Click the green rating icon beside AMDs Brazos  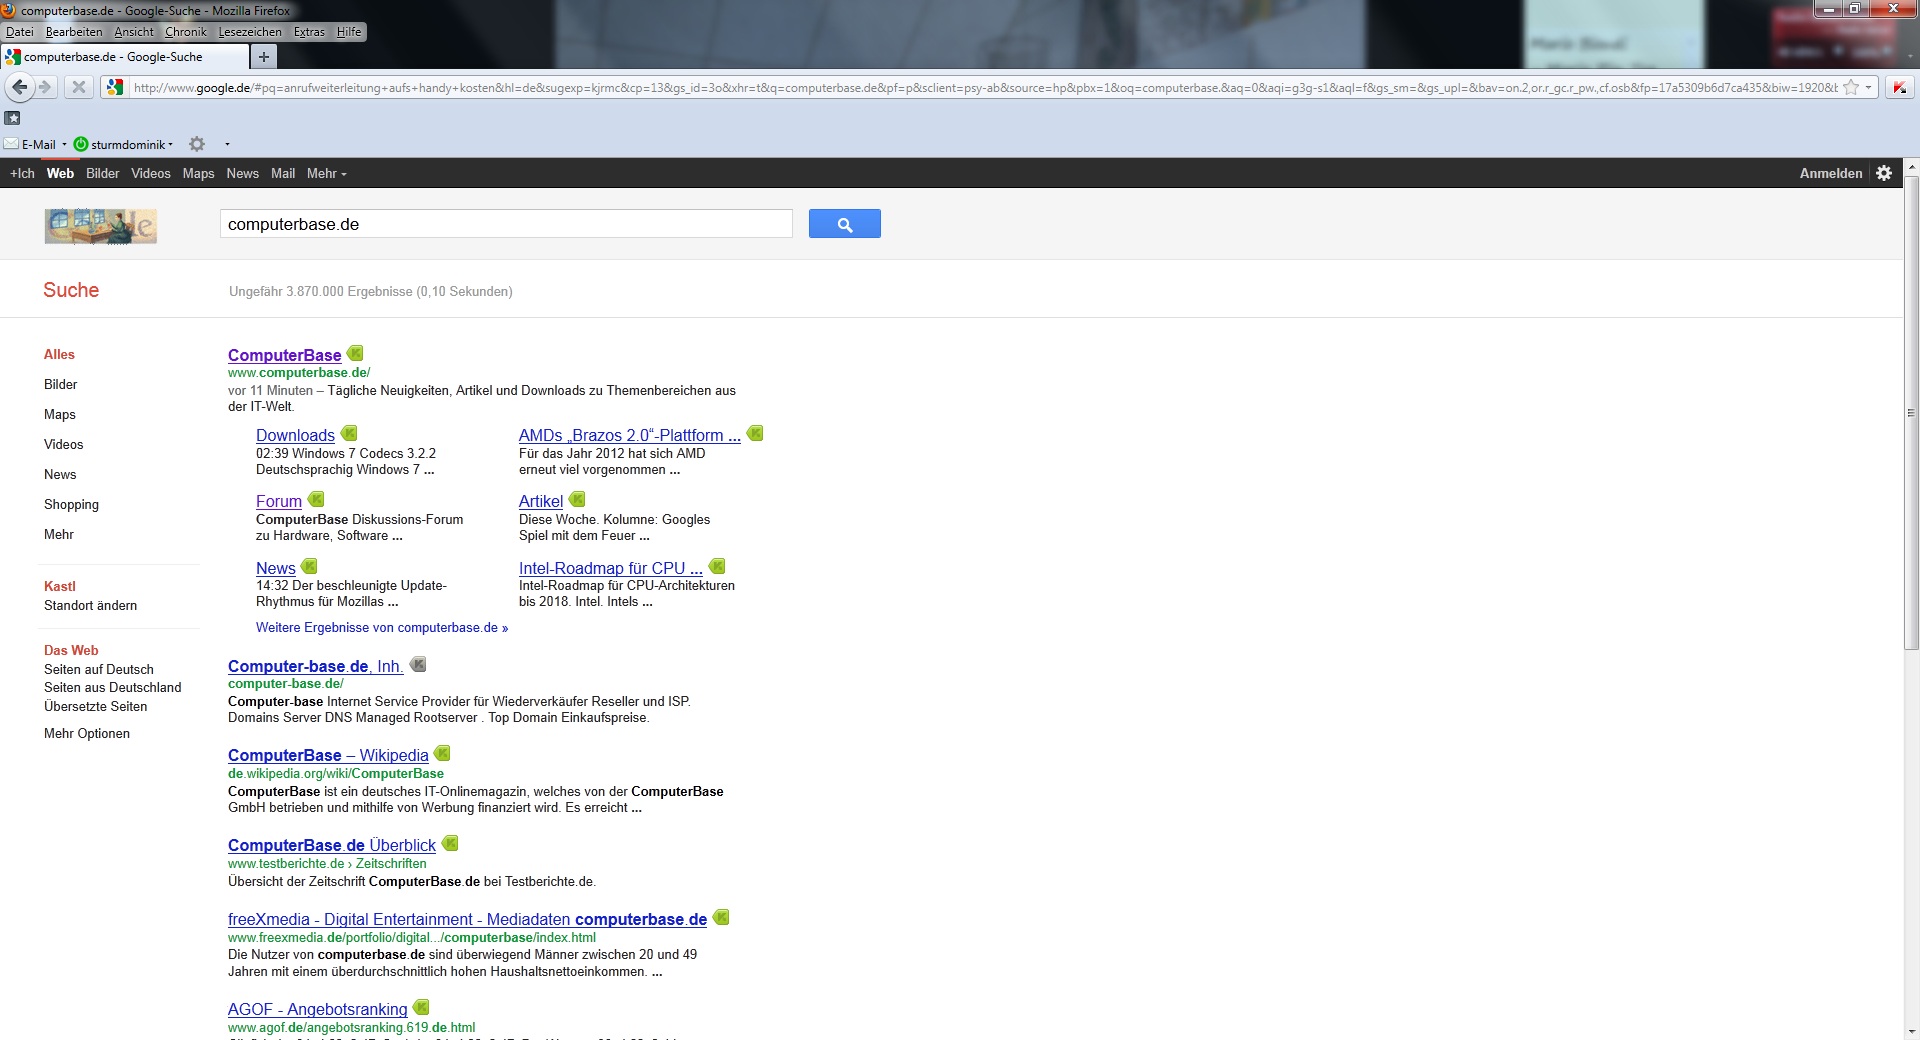[755, 433]
